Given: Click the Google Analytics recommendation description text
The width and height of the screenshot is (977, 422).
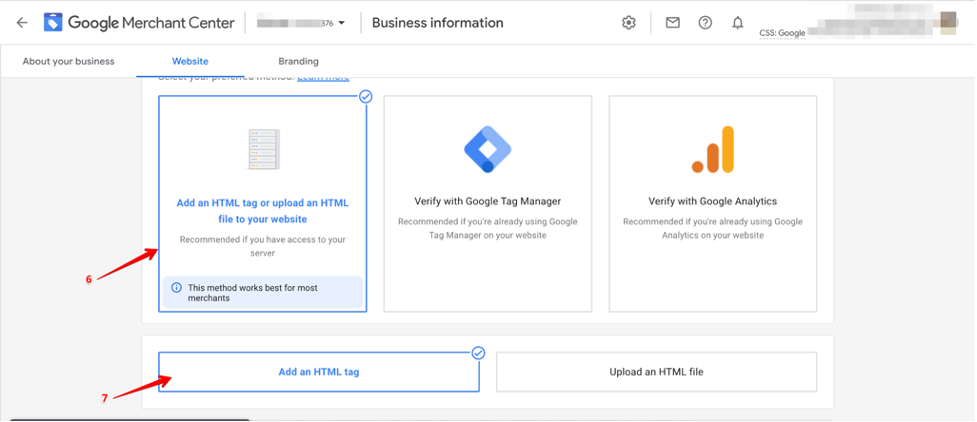Looking at the screenshot, I should coord(713,228).
